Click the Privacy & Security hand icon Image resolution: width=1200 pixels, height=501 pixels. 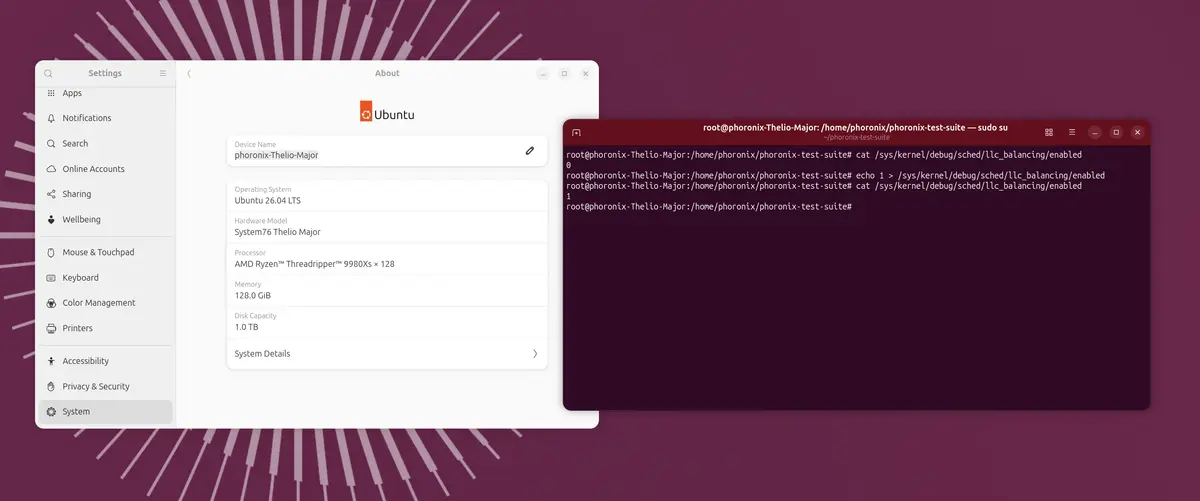[52, 386]
